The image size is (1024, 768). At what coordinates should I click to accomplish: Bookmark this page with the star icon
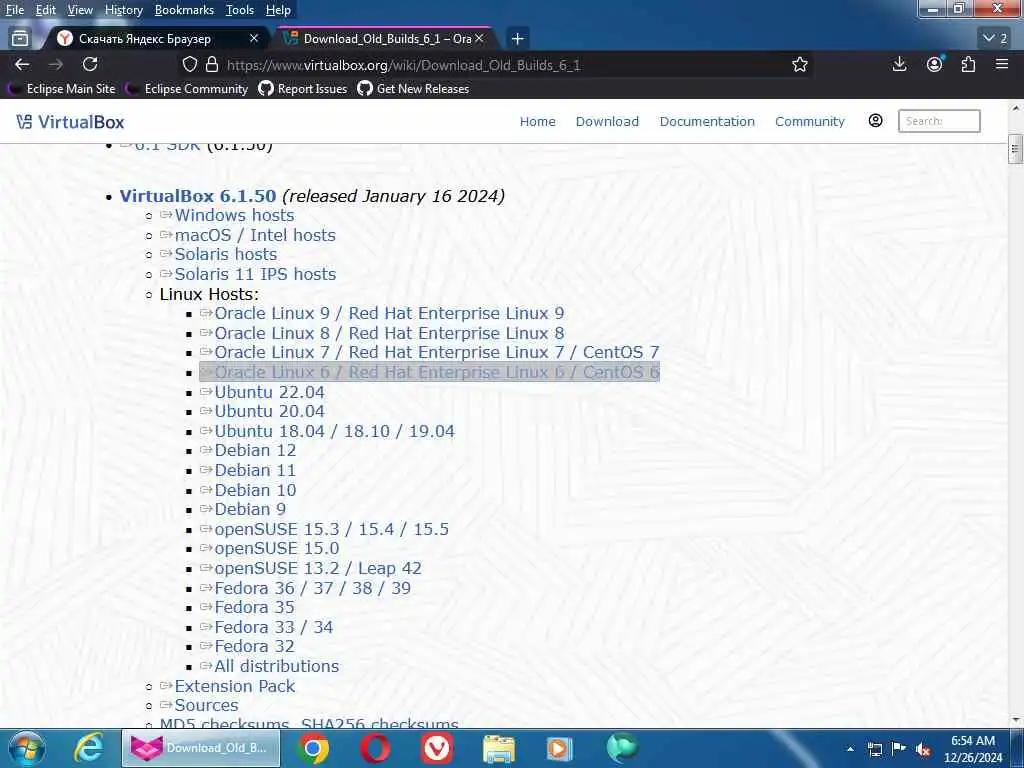800,64
